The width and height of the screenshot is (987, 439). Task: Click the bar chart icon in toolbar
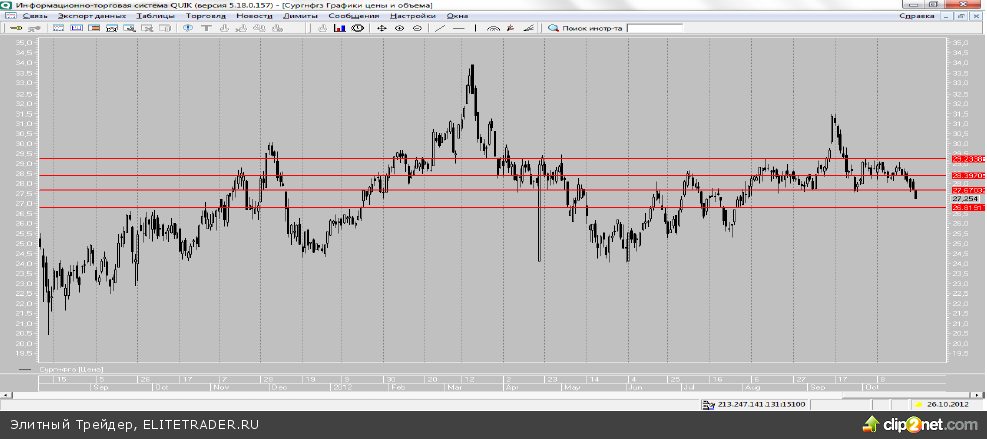click(x=339, y=28)
